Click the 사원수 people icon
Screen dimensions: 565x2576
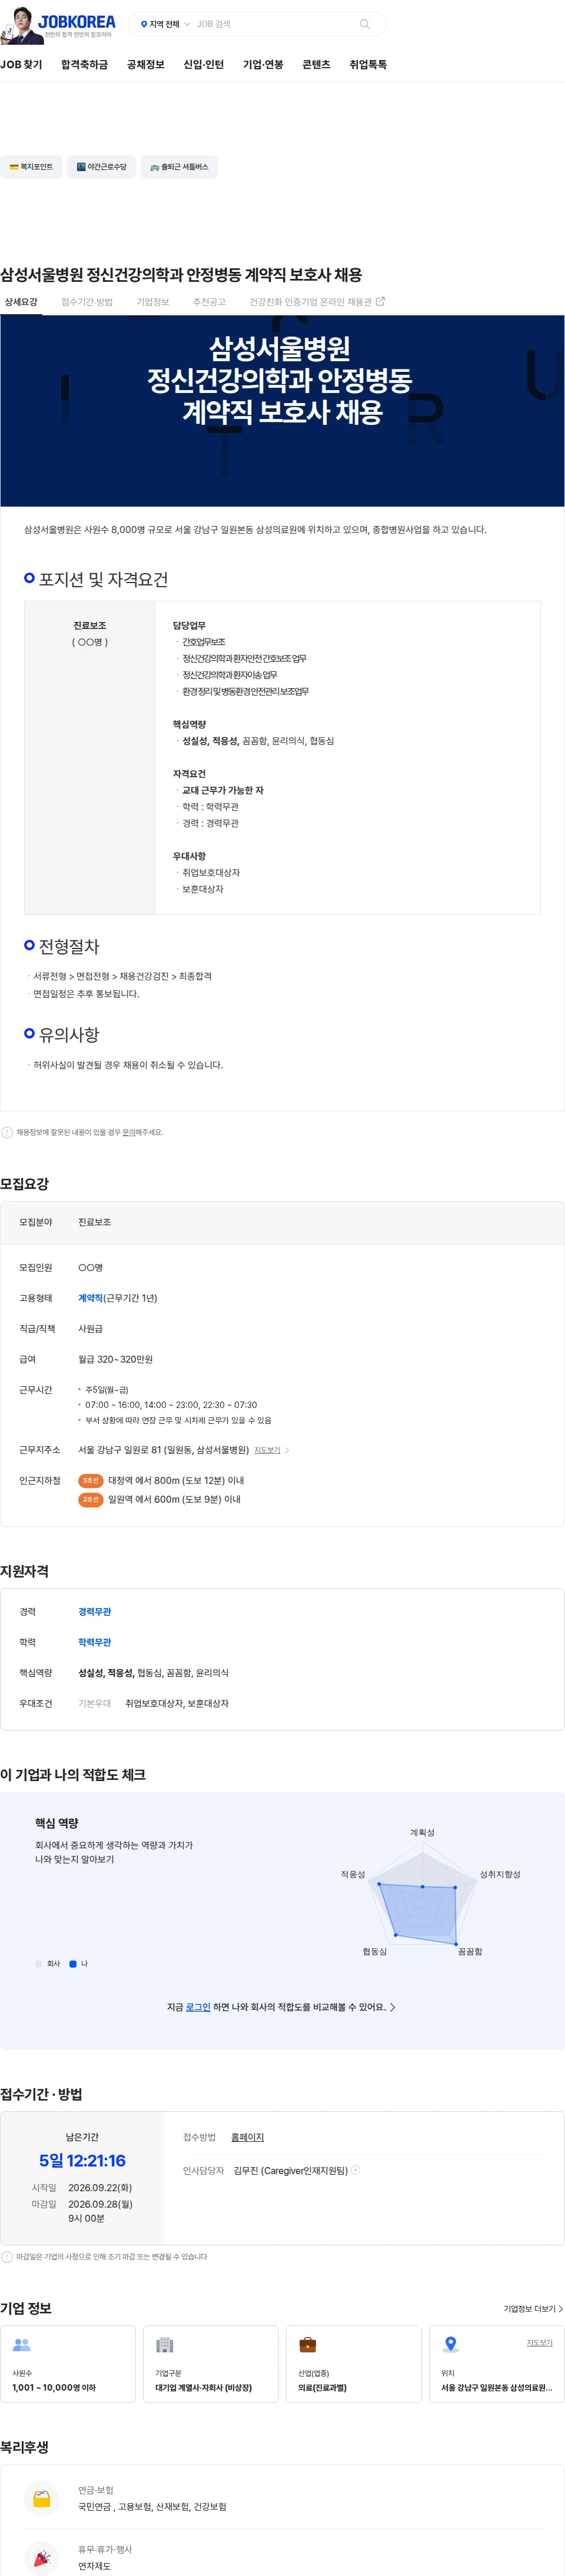click(22, 2344)
